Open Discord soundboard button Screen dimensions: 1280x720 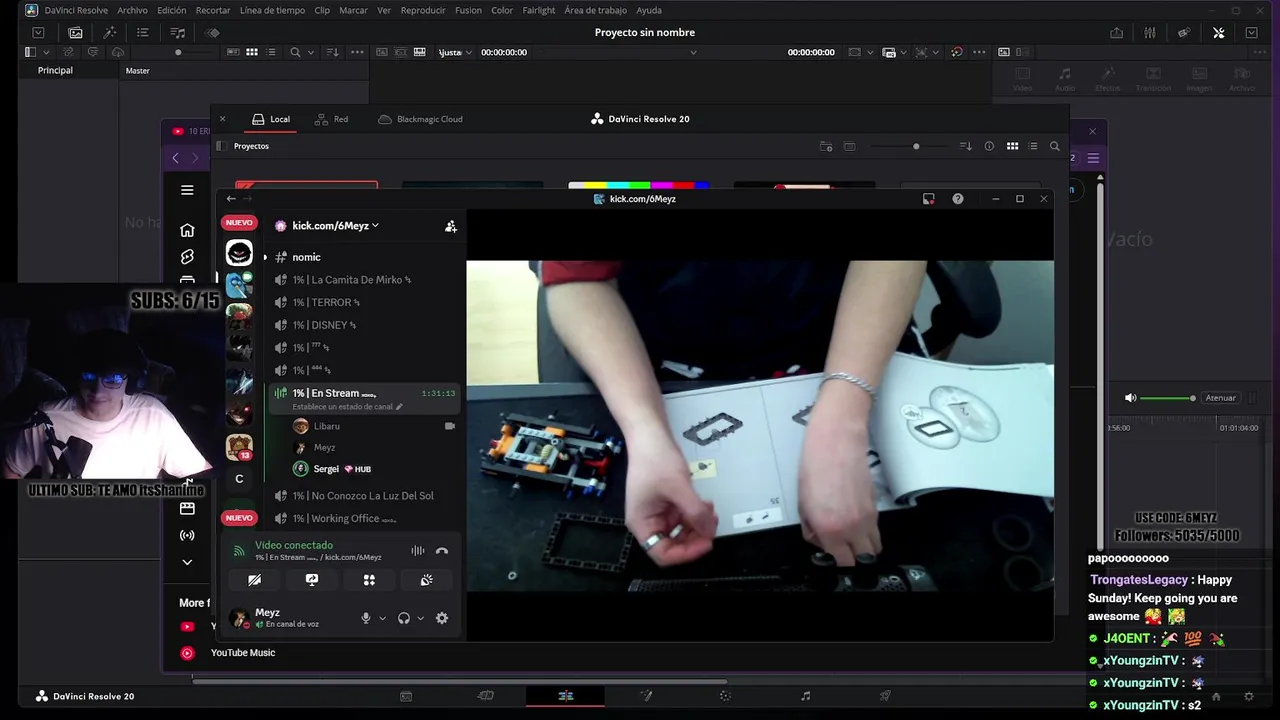(426, 580)
